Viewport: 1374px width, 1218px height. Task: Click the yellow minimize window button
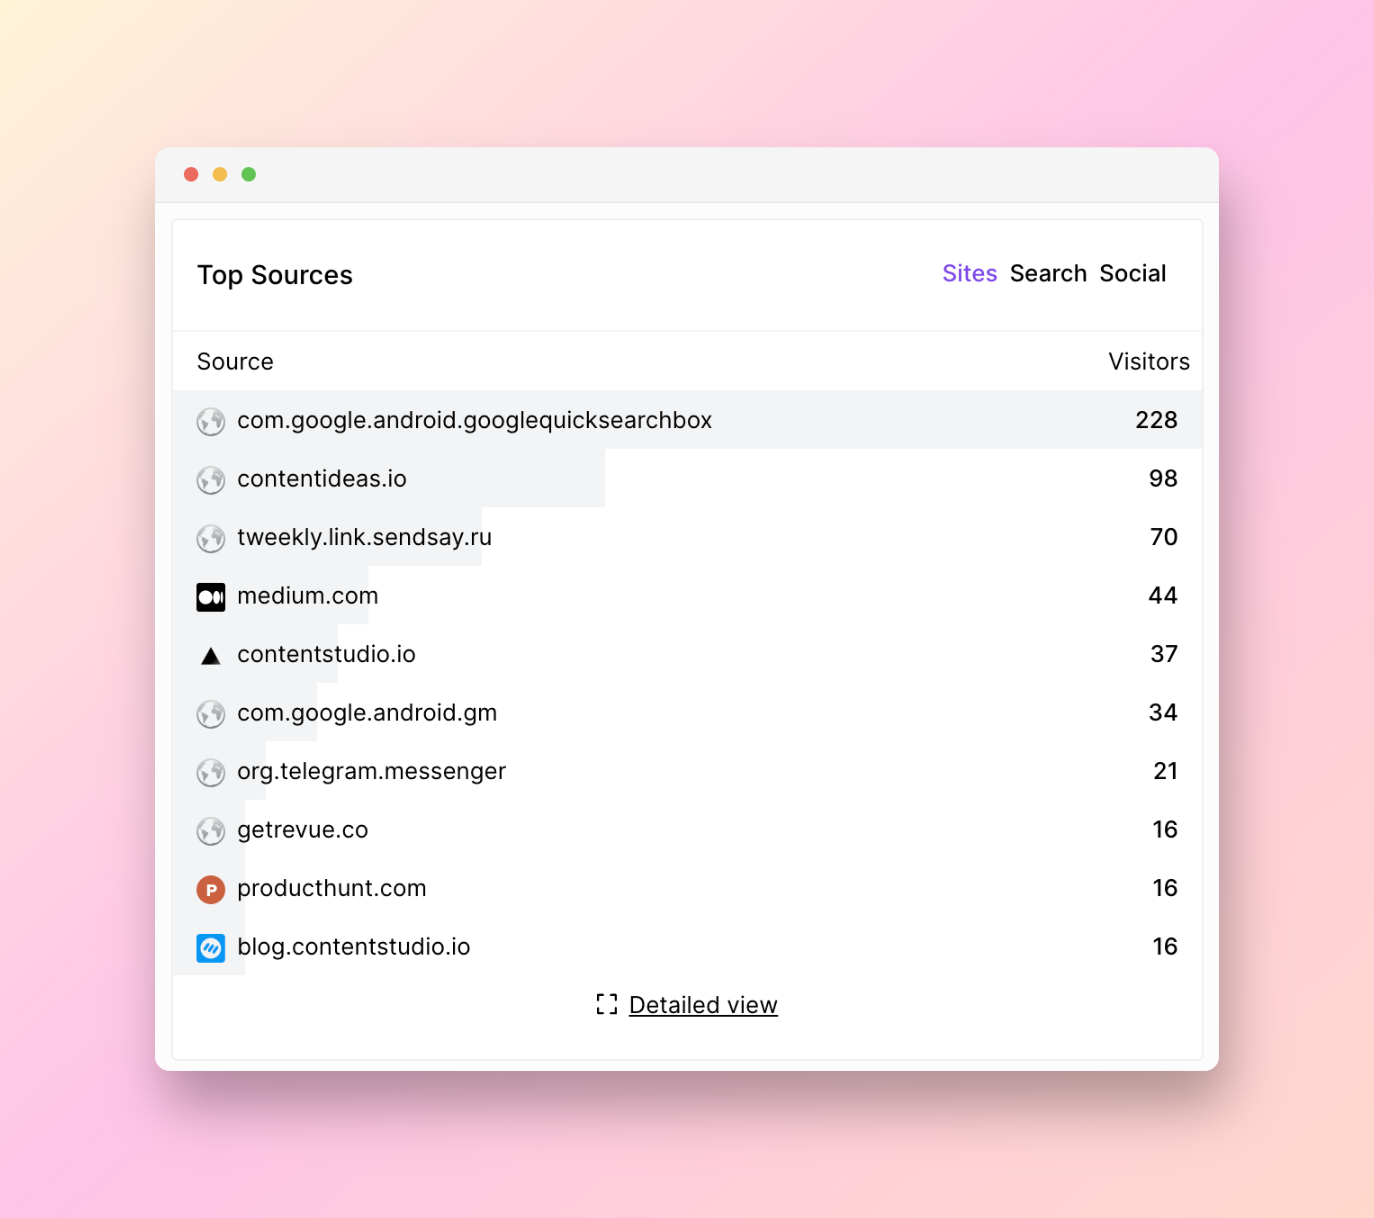click(x=220, y=174)
